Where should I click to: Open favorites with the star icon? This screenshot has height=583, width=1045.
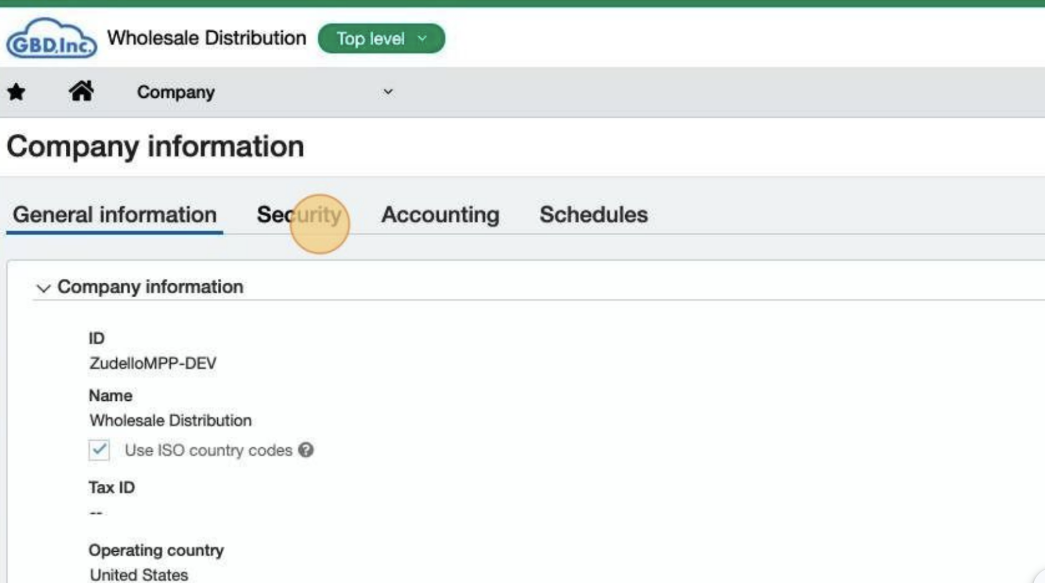[x=16, y=92]
